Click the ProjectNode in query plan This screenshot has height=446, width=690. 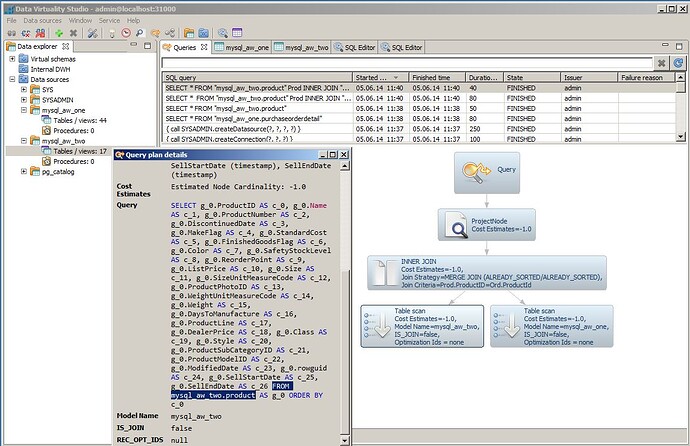pos(487,224)
